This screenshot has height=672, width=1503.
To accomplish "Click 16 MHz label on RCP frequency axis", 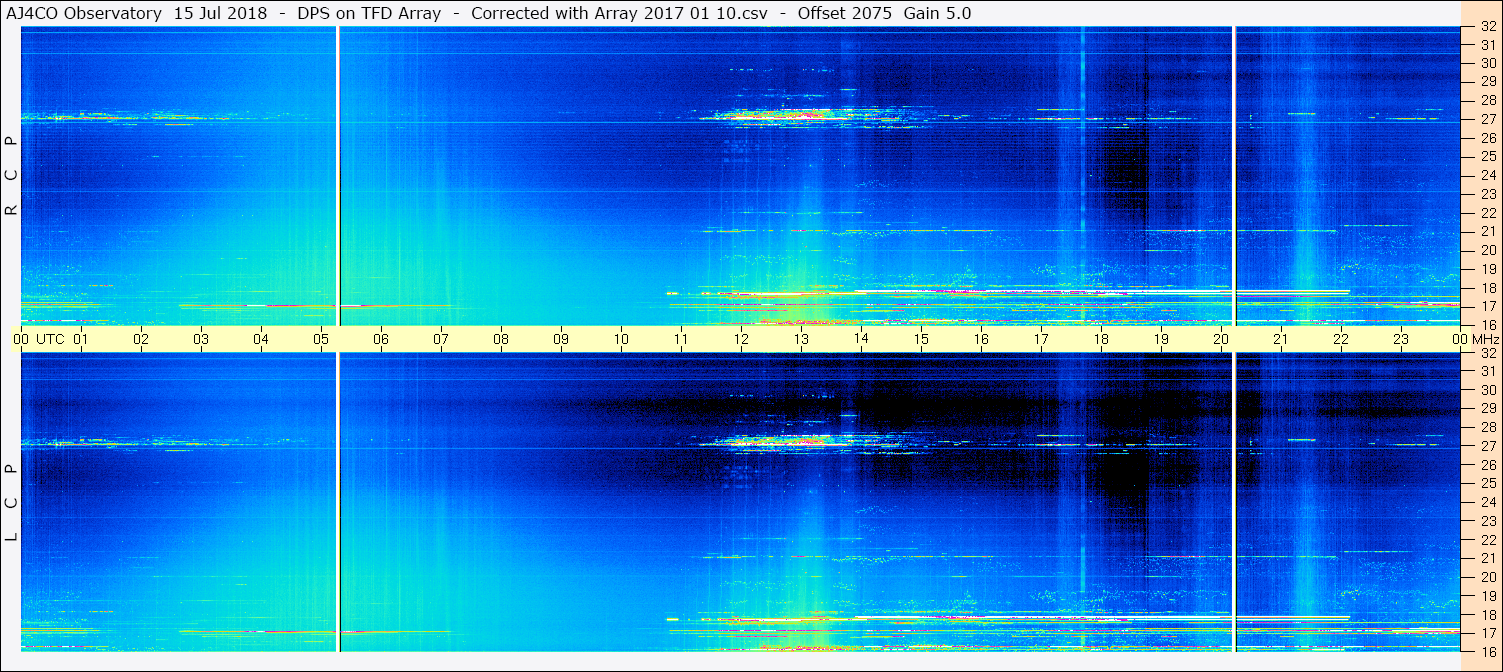I will tap(1488, 325).
